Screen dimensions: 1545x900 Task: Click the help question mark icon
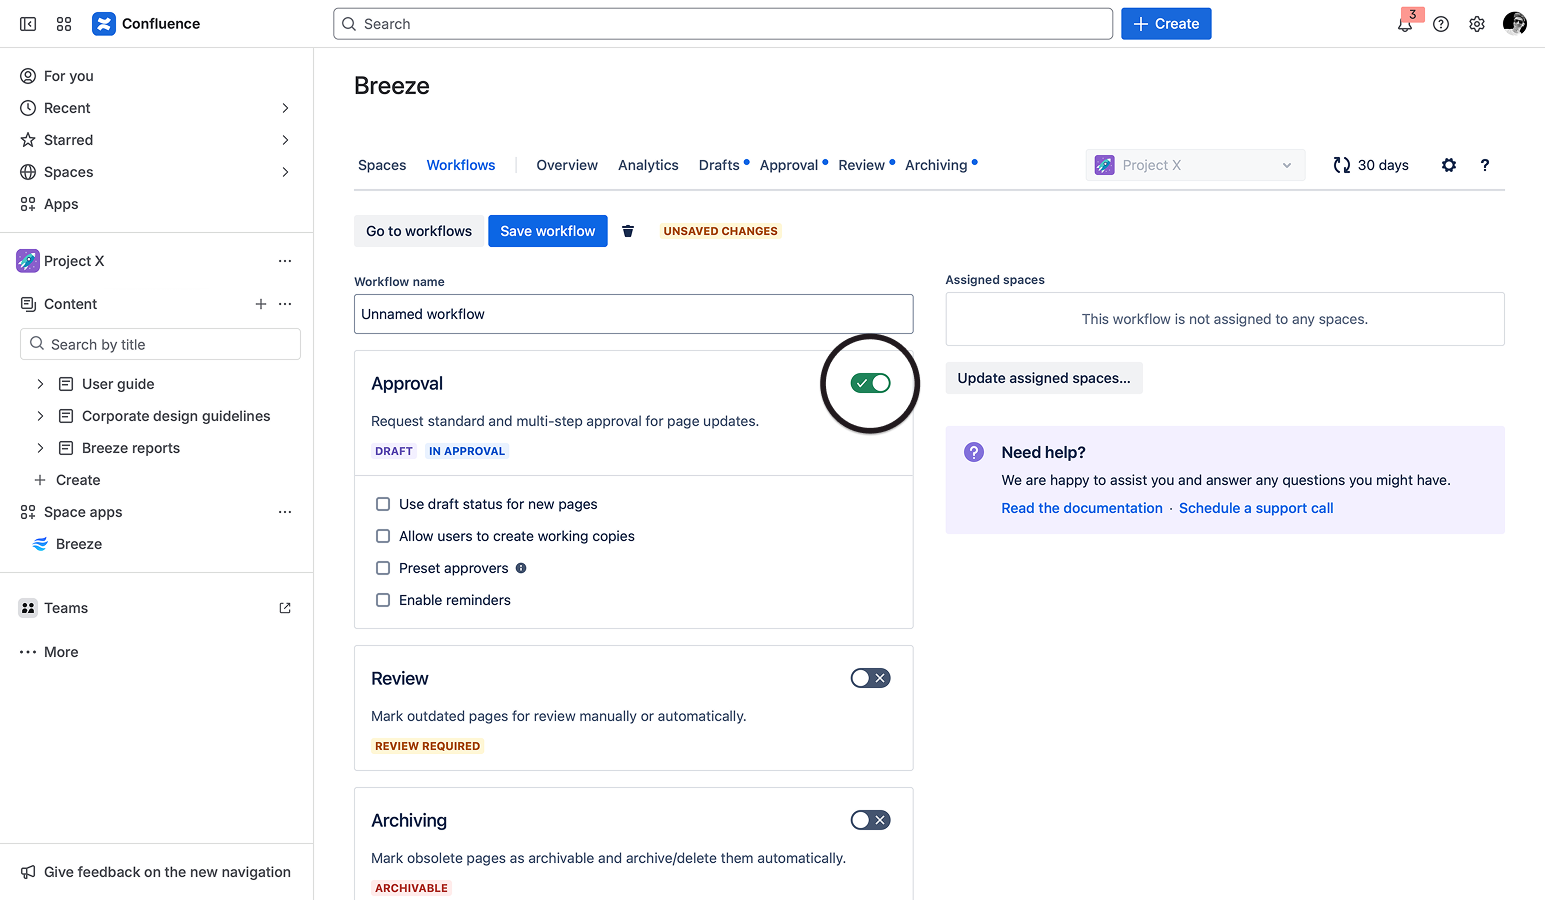pos(1441,23)
